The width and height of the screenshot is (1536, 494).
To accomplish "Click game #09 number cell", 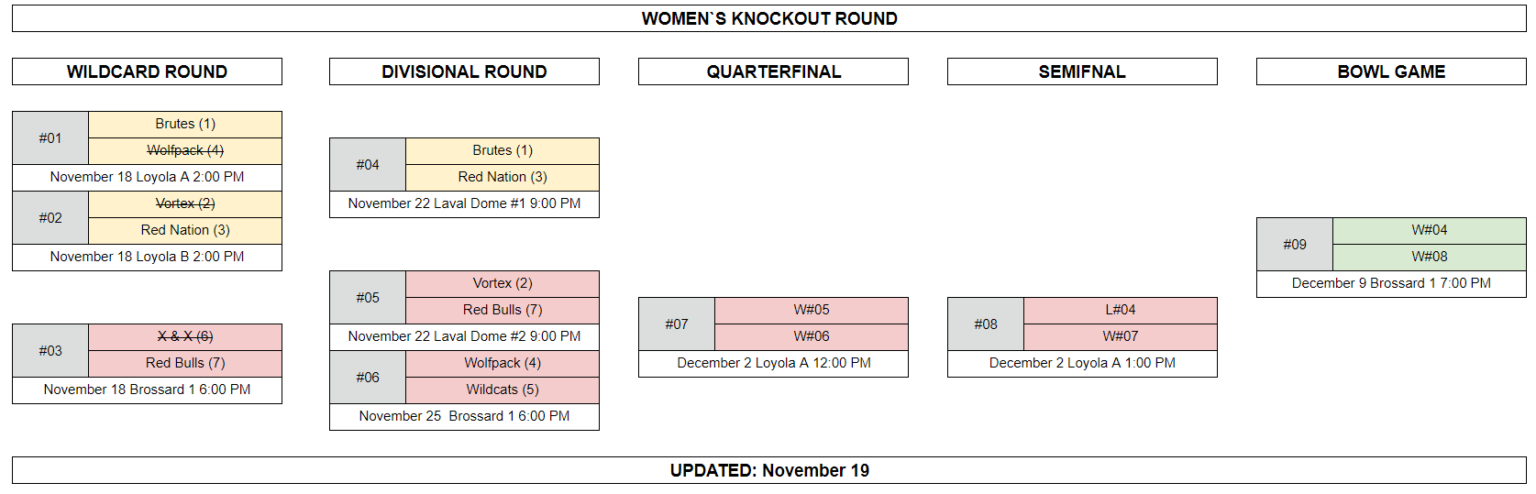I will click(1295, 244).
